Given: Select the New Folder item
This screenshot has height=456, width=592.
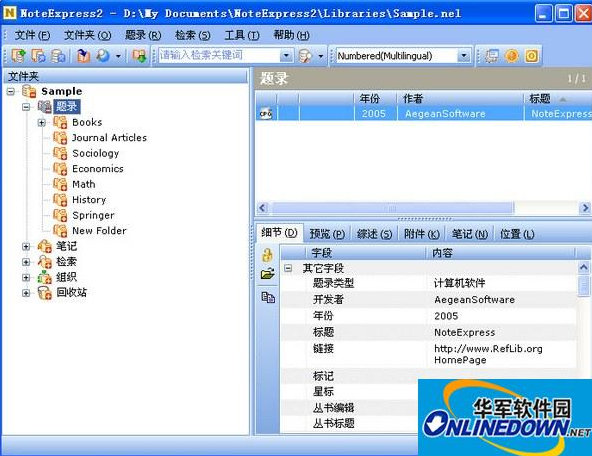Looking at the screenshot, I should pos(99,231).
